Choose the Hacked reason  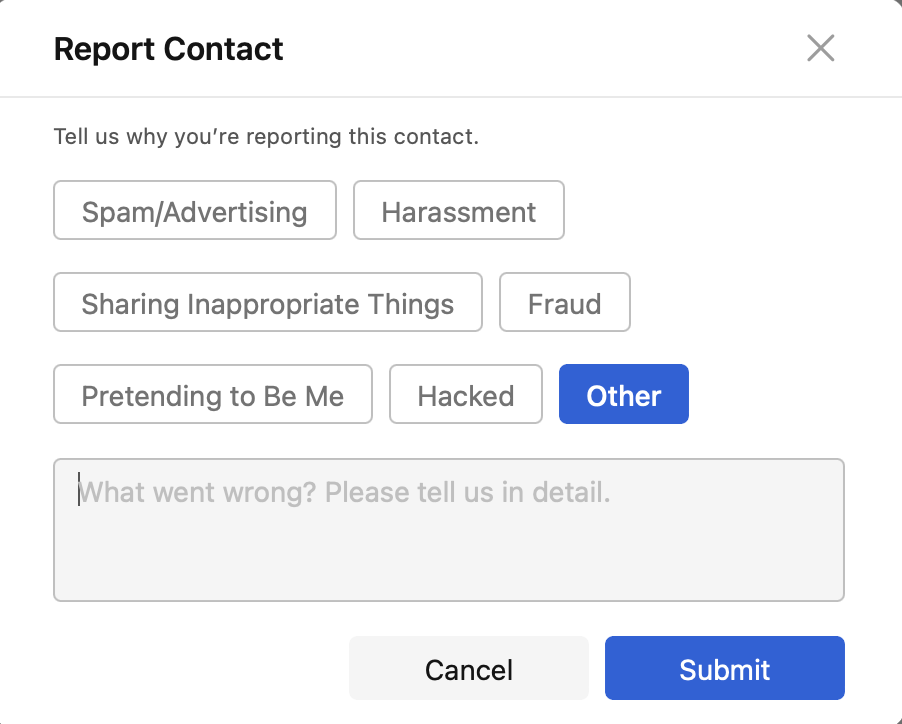point(466,395)
